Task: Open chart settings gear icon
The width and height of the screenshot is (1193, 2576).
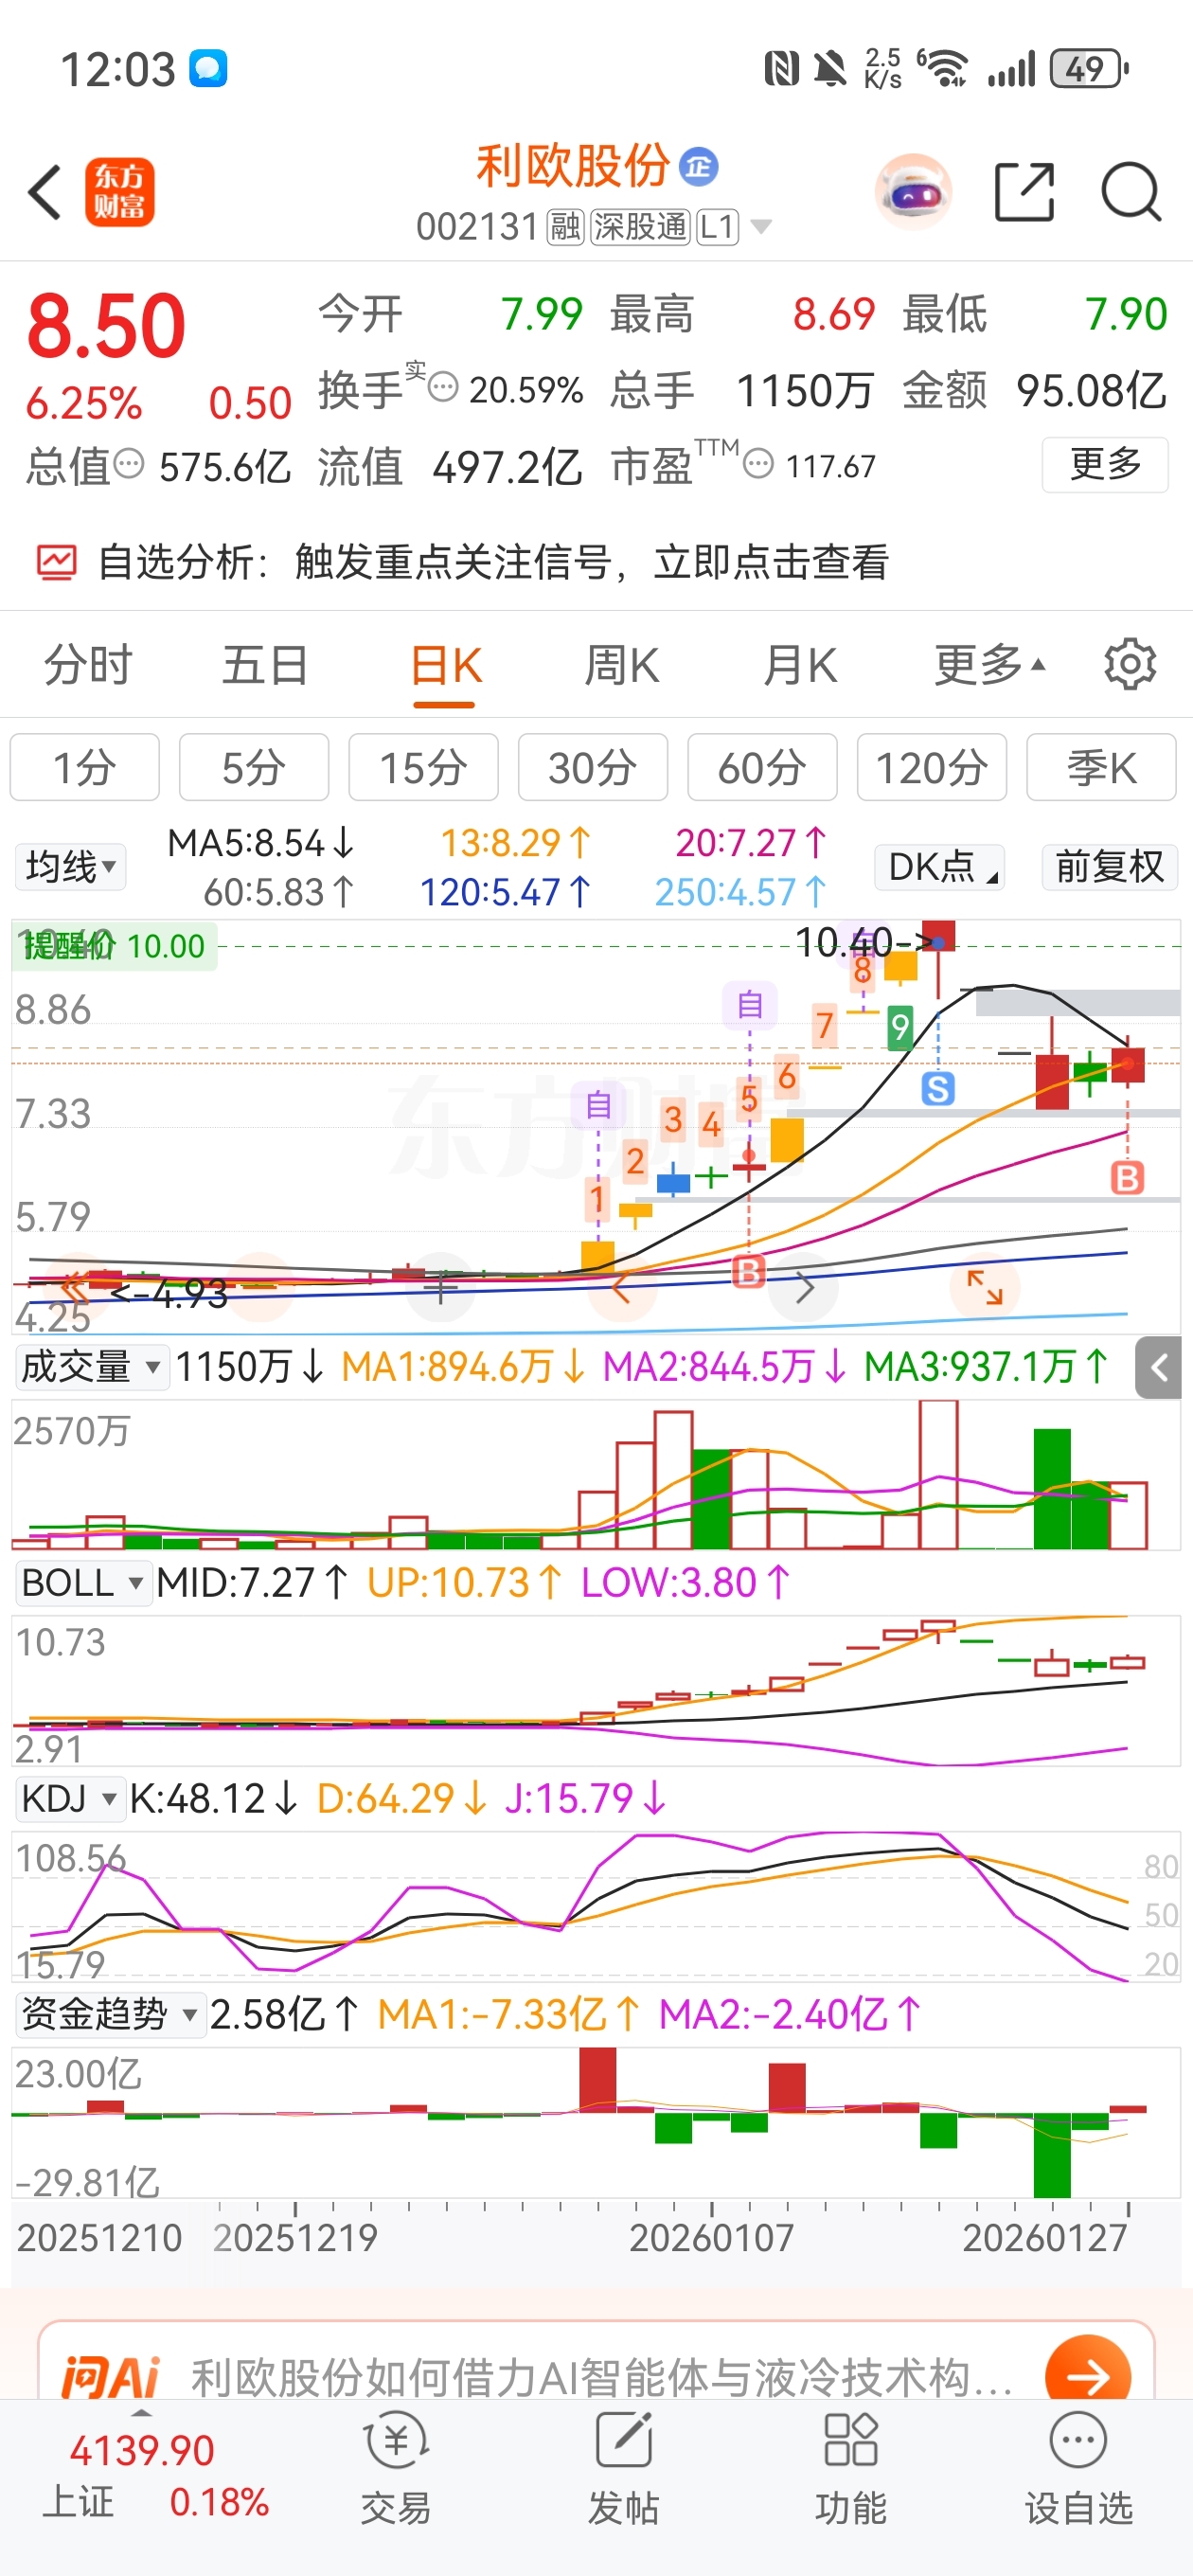Action: tap(1130, 664)
